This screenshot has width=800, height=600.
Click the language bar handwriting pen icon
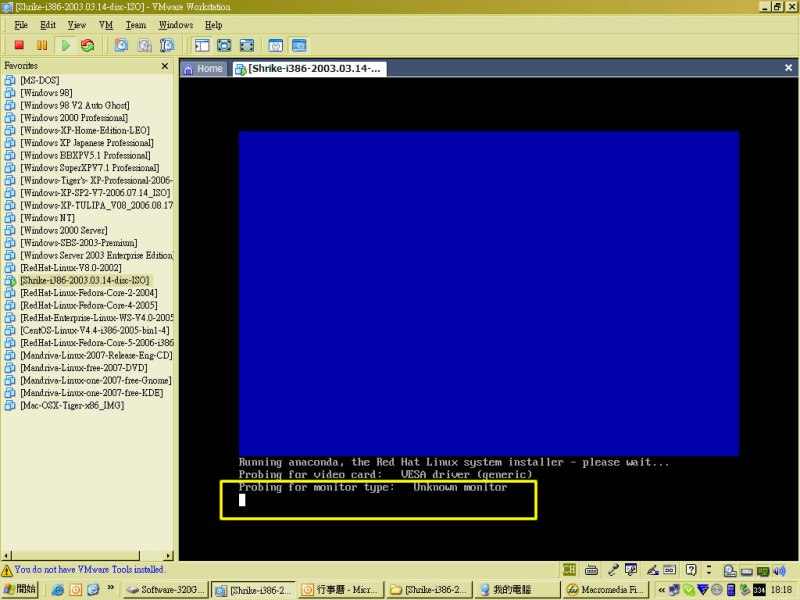[652, 569]
